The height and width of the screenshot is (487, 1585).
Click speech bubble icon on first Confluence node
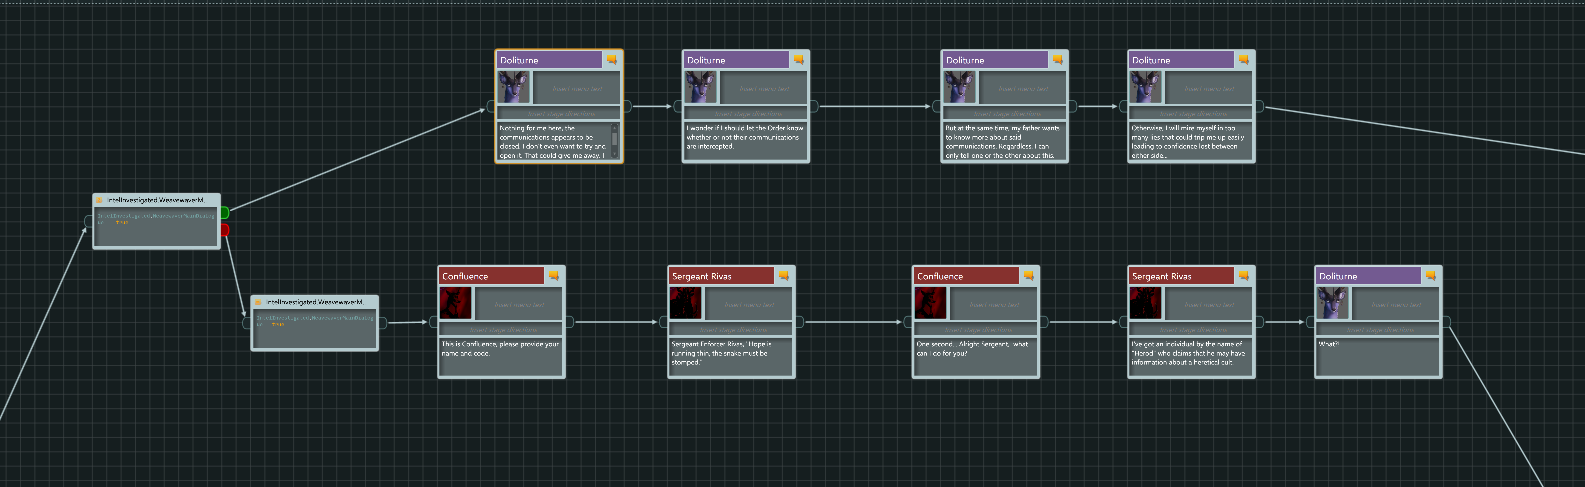(553, 276)
